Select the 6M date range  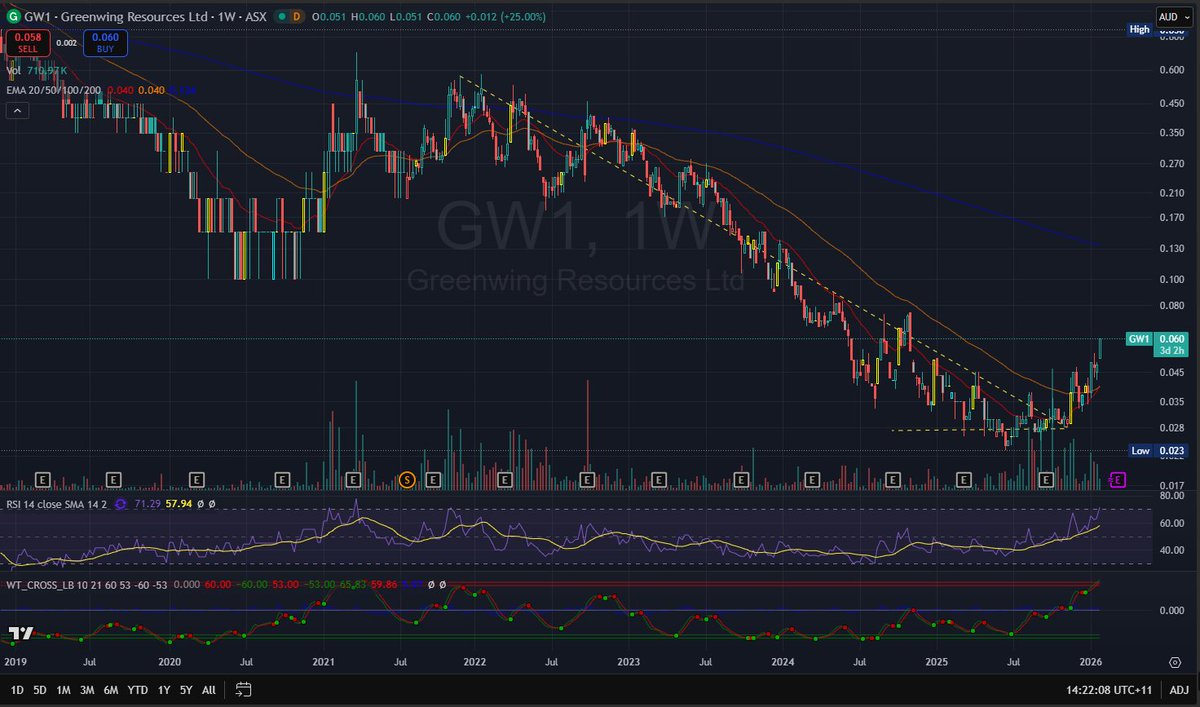click(112, 690)
